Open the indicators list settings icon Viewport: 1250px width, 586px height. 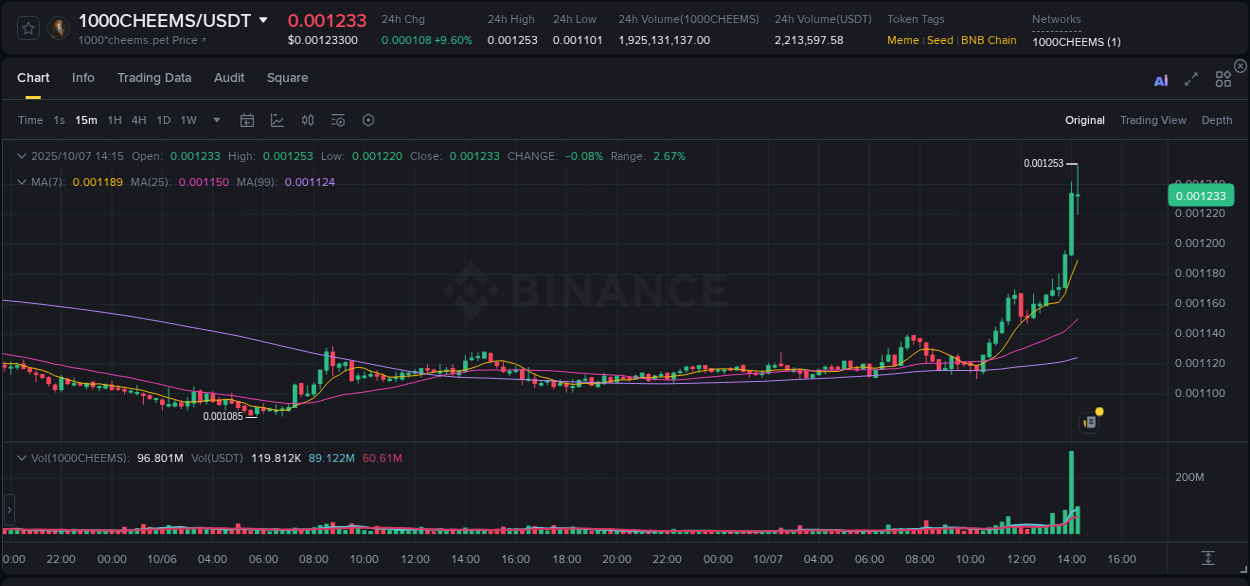[338, 119]
